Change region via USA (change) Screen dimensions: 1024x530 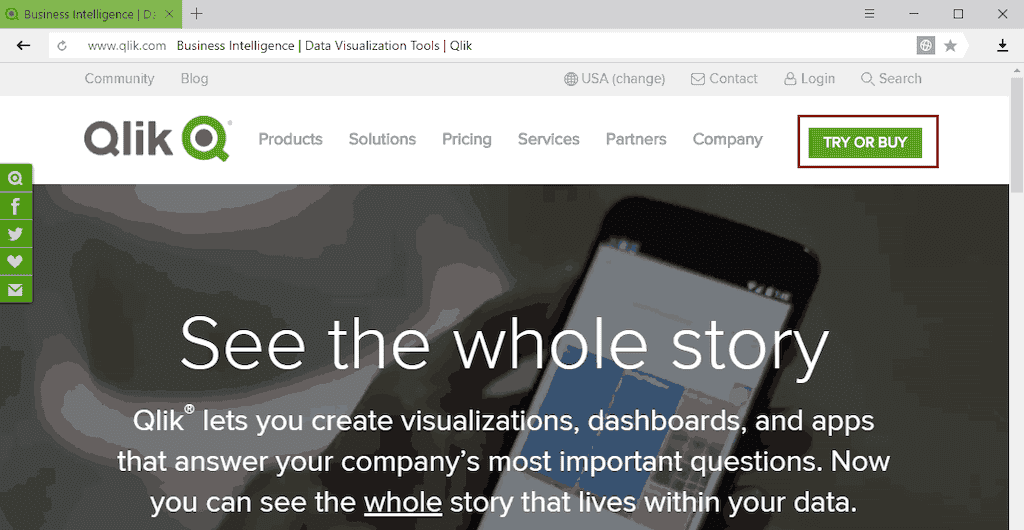615,79
